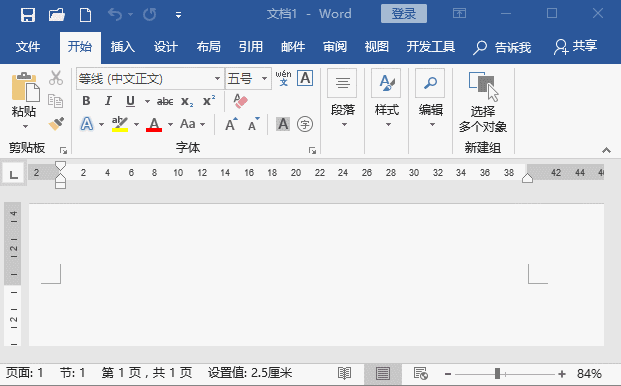Click 选择多个对象 button

483,102
